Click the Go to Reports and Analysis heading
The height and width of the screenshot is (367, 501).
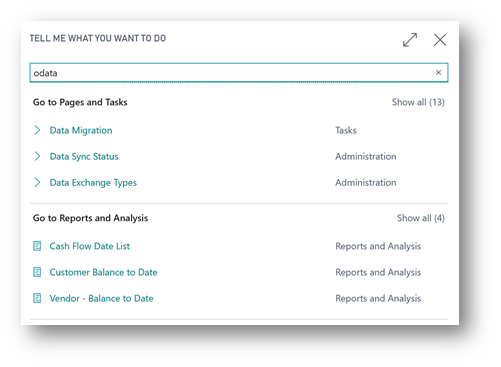click(x=90, y=218)
